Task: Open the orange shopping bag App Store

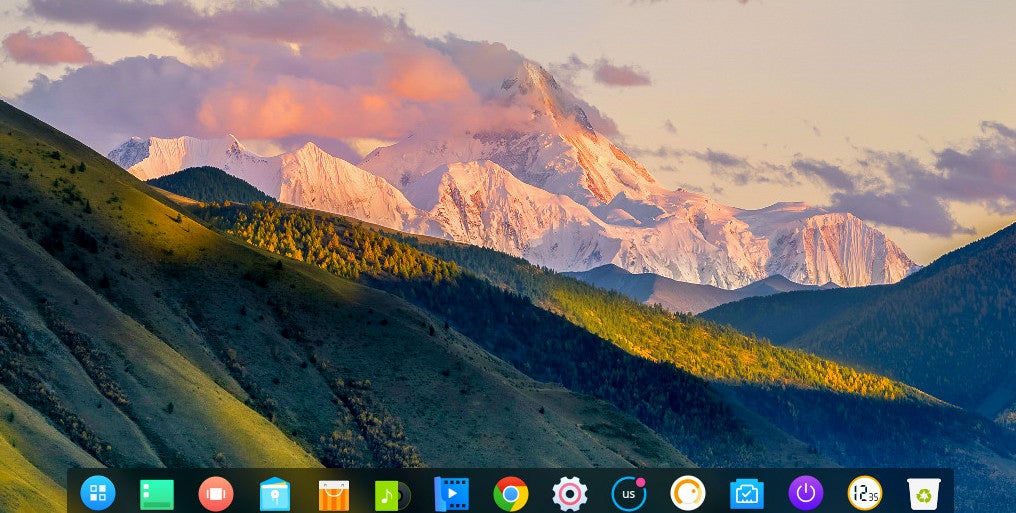Action: tap(334, 494)
